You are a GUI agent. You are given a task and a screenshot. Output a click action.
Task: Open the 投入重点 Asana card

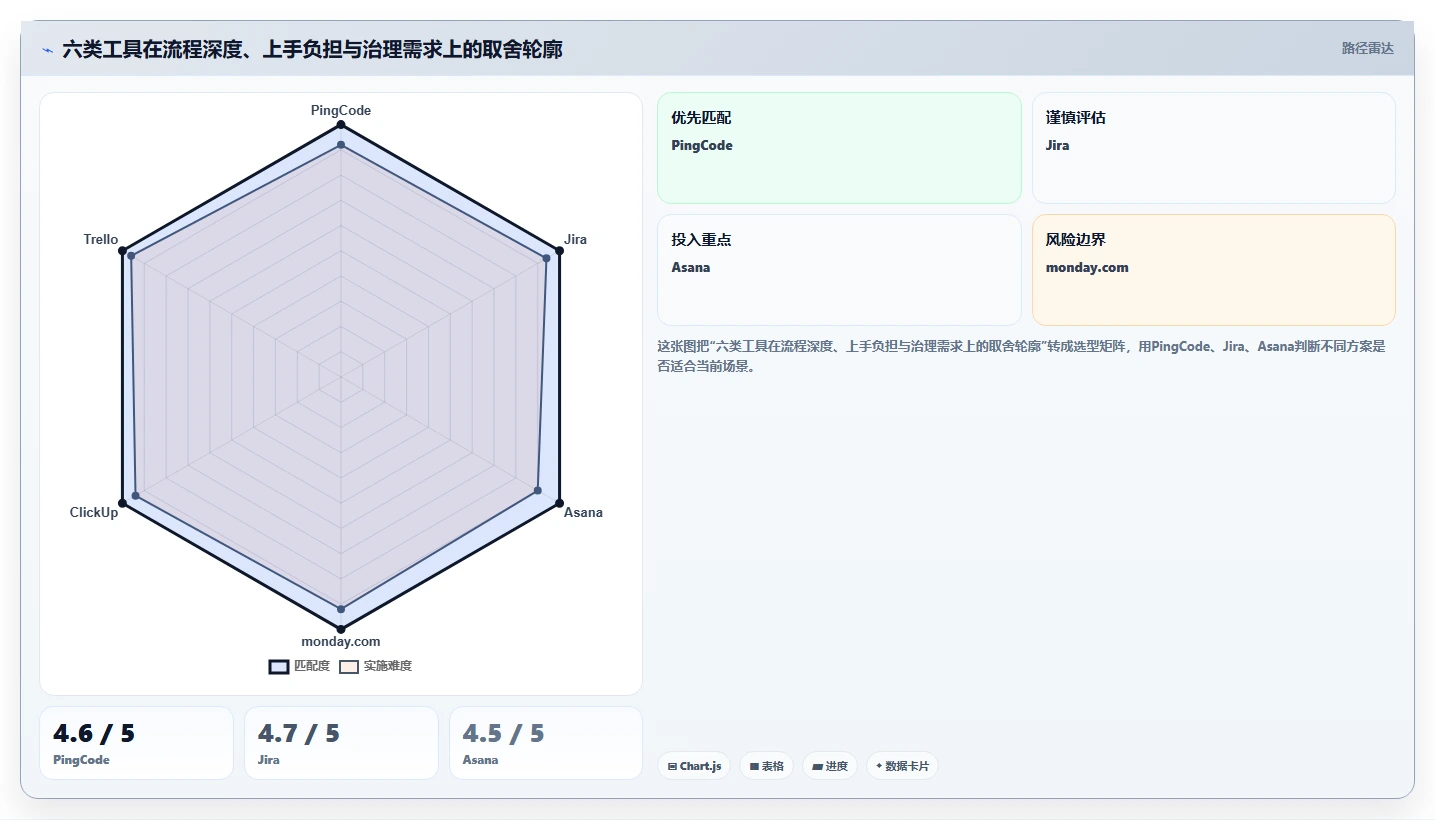(x=839, y=270)
